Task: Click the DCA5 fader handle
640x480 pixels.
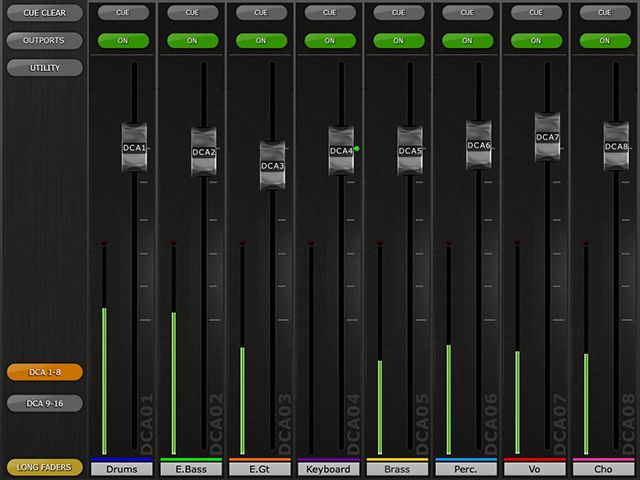Action: (410, 151)
